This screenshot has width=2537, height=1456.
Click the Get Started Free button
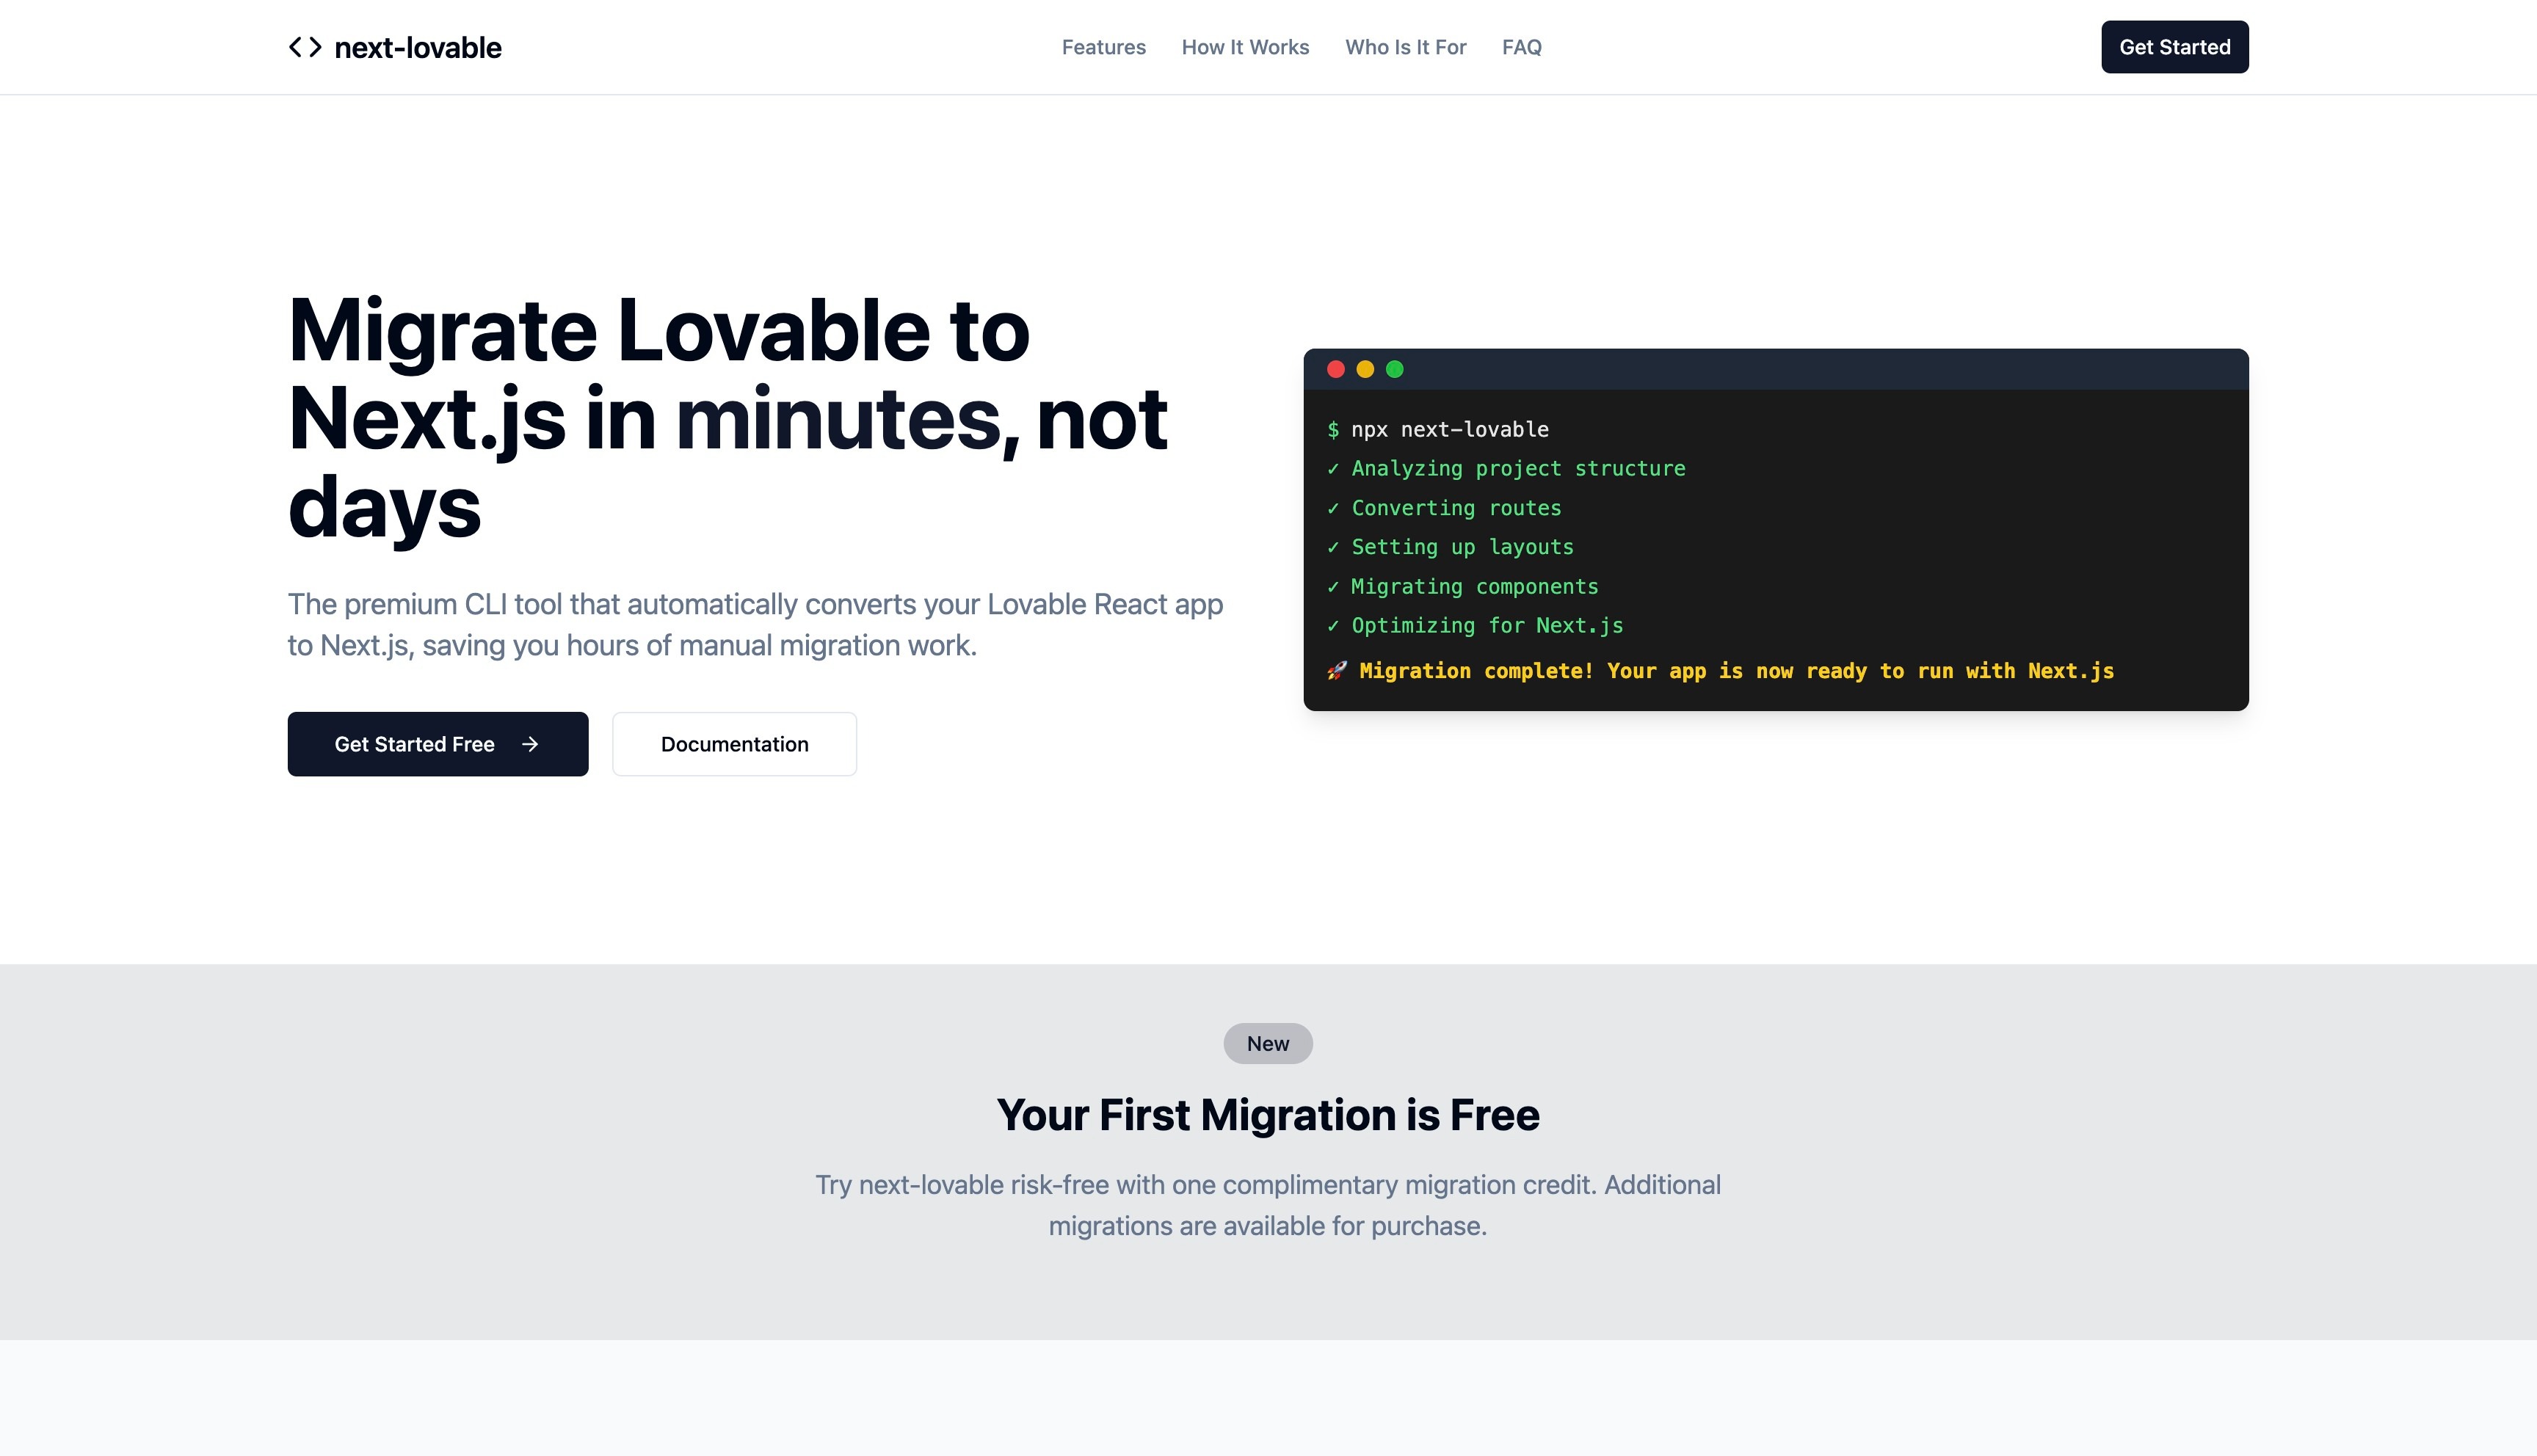point(437,744)
